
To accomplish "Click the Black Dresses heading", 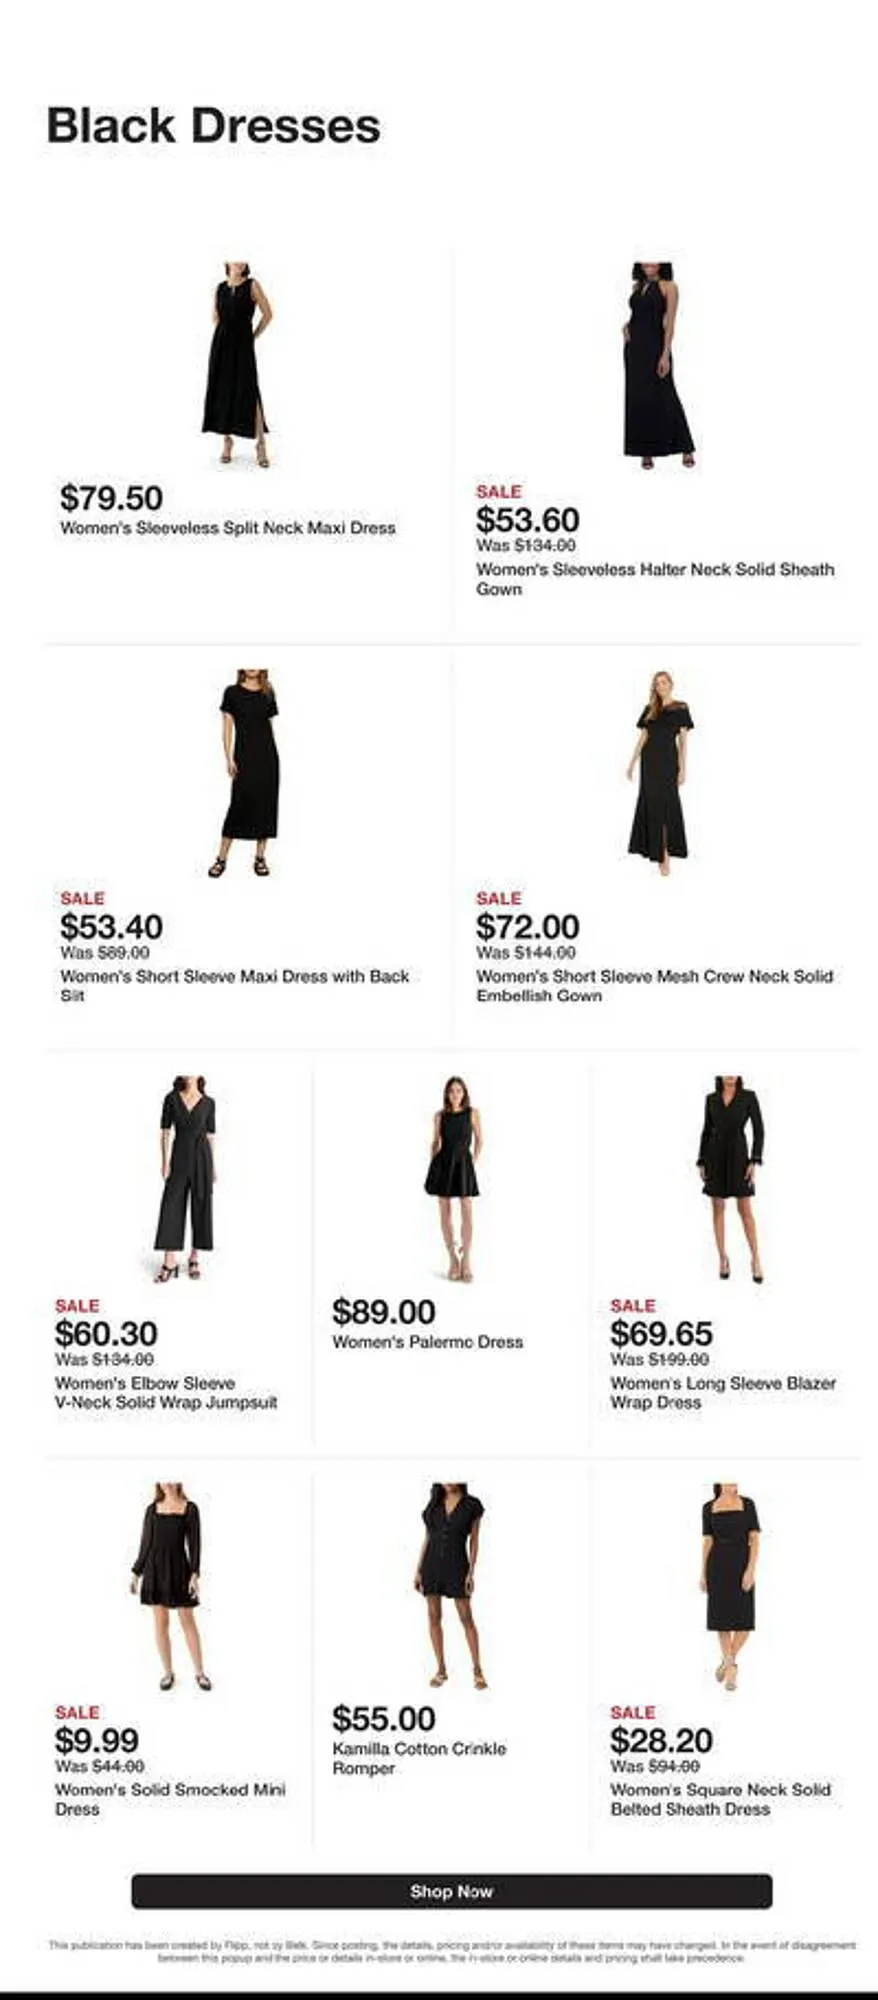I will [x=213, y=126].
